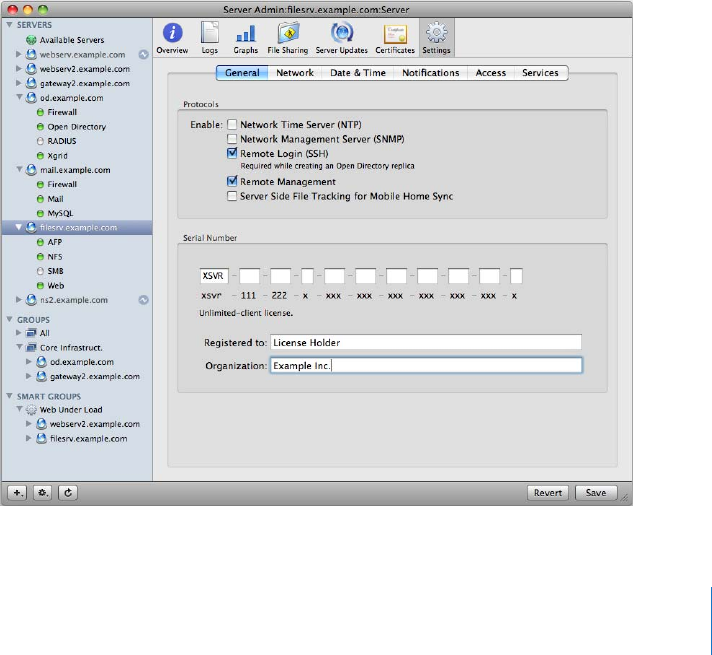Collapse the GROUPS section
The width and height of the screenshot is (712, 655).
pyautogui.click(x=10, y=319)
